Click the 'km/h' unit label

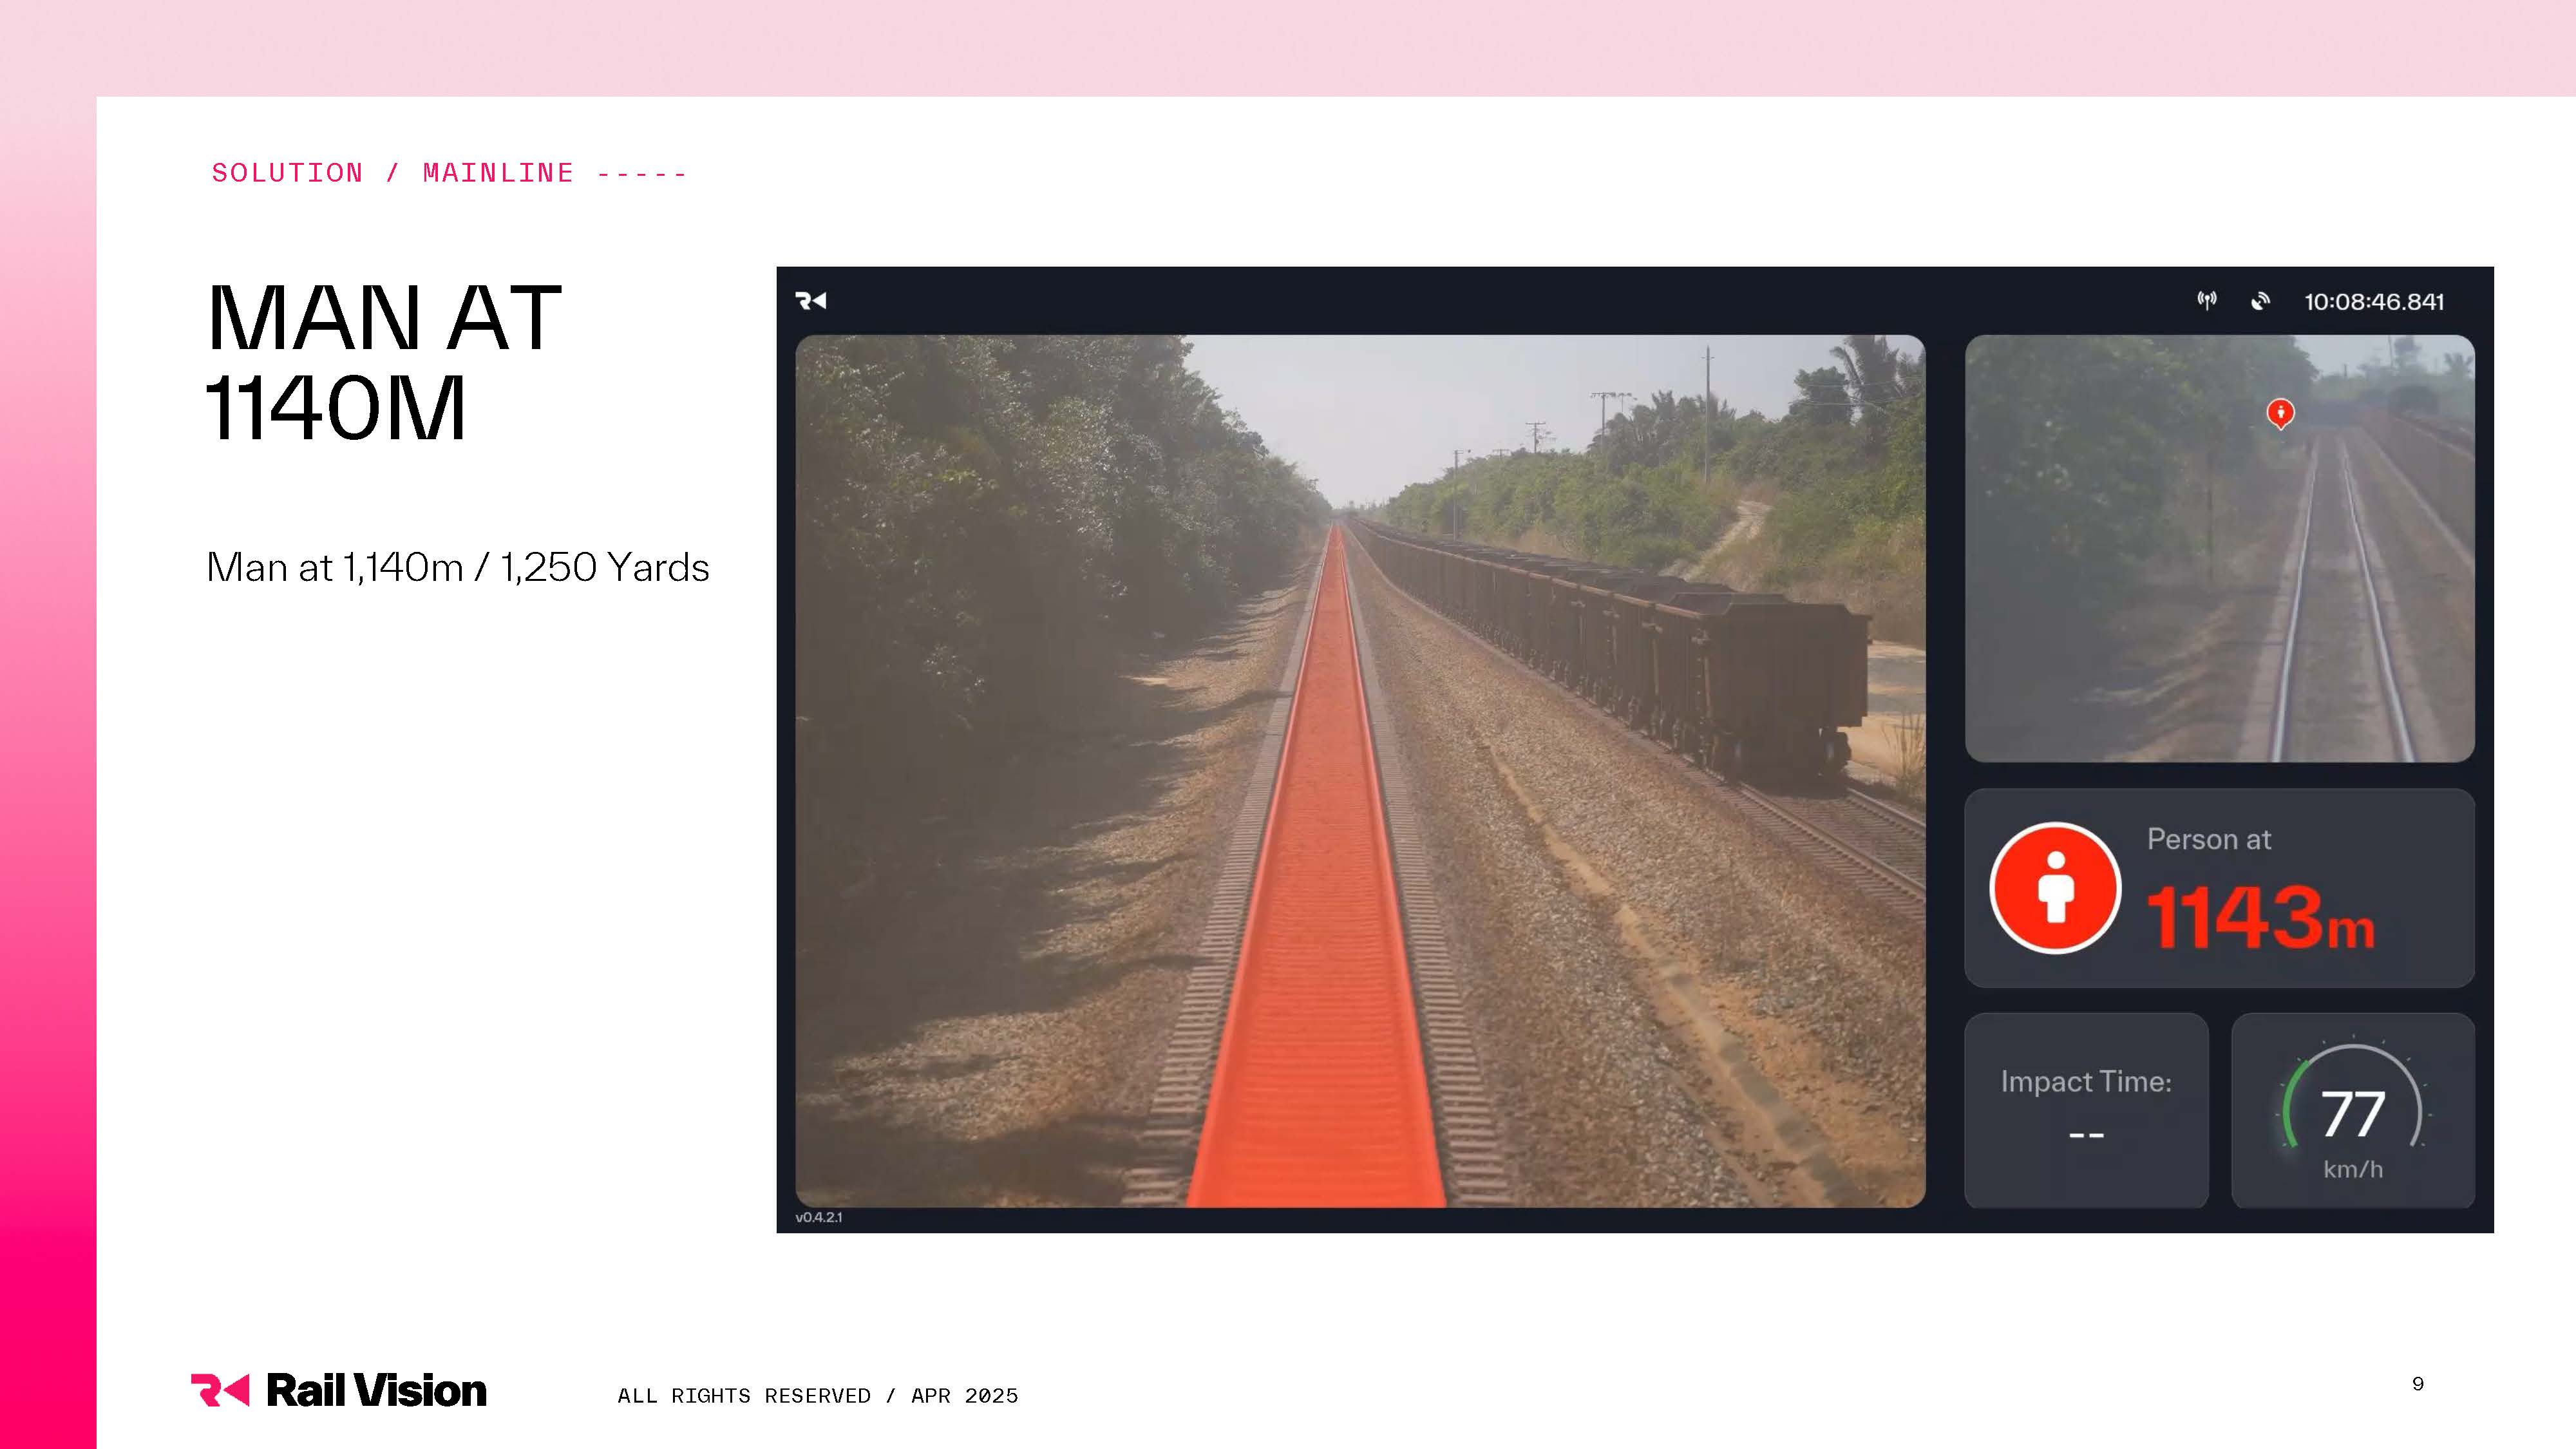pos(2353,1169)
